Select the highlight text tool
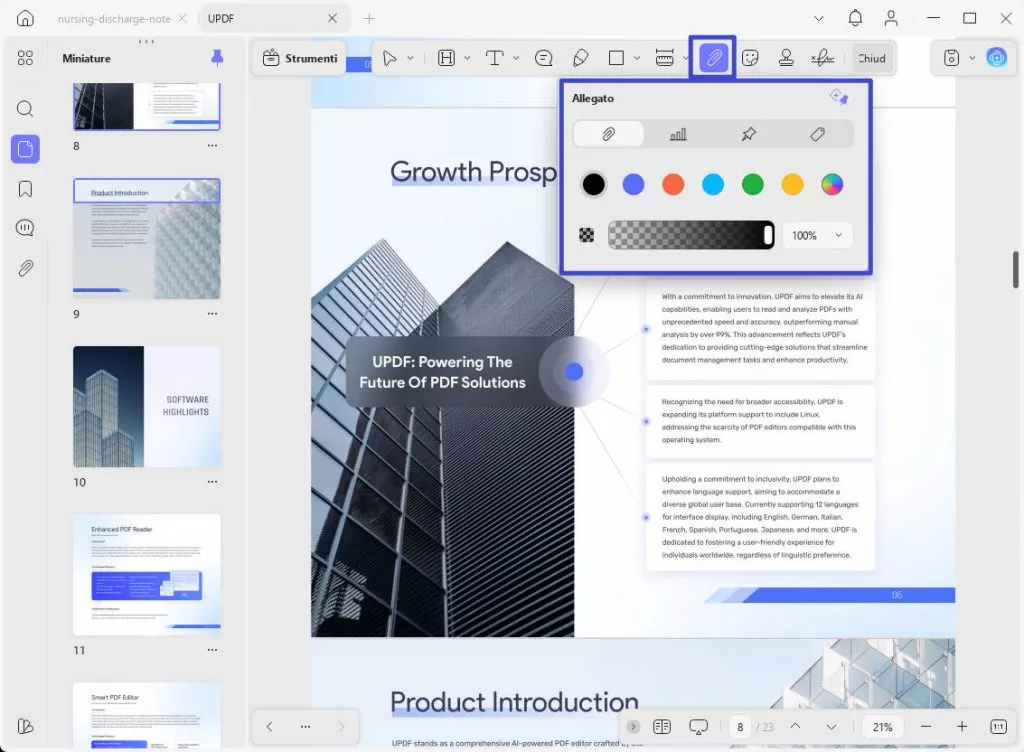Screen dimensions: 1024x752 [446, 58]
